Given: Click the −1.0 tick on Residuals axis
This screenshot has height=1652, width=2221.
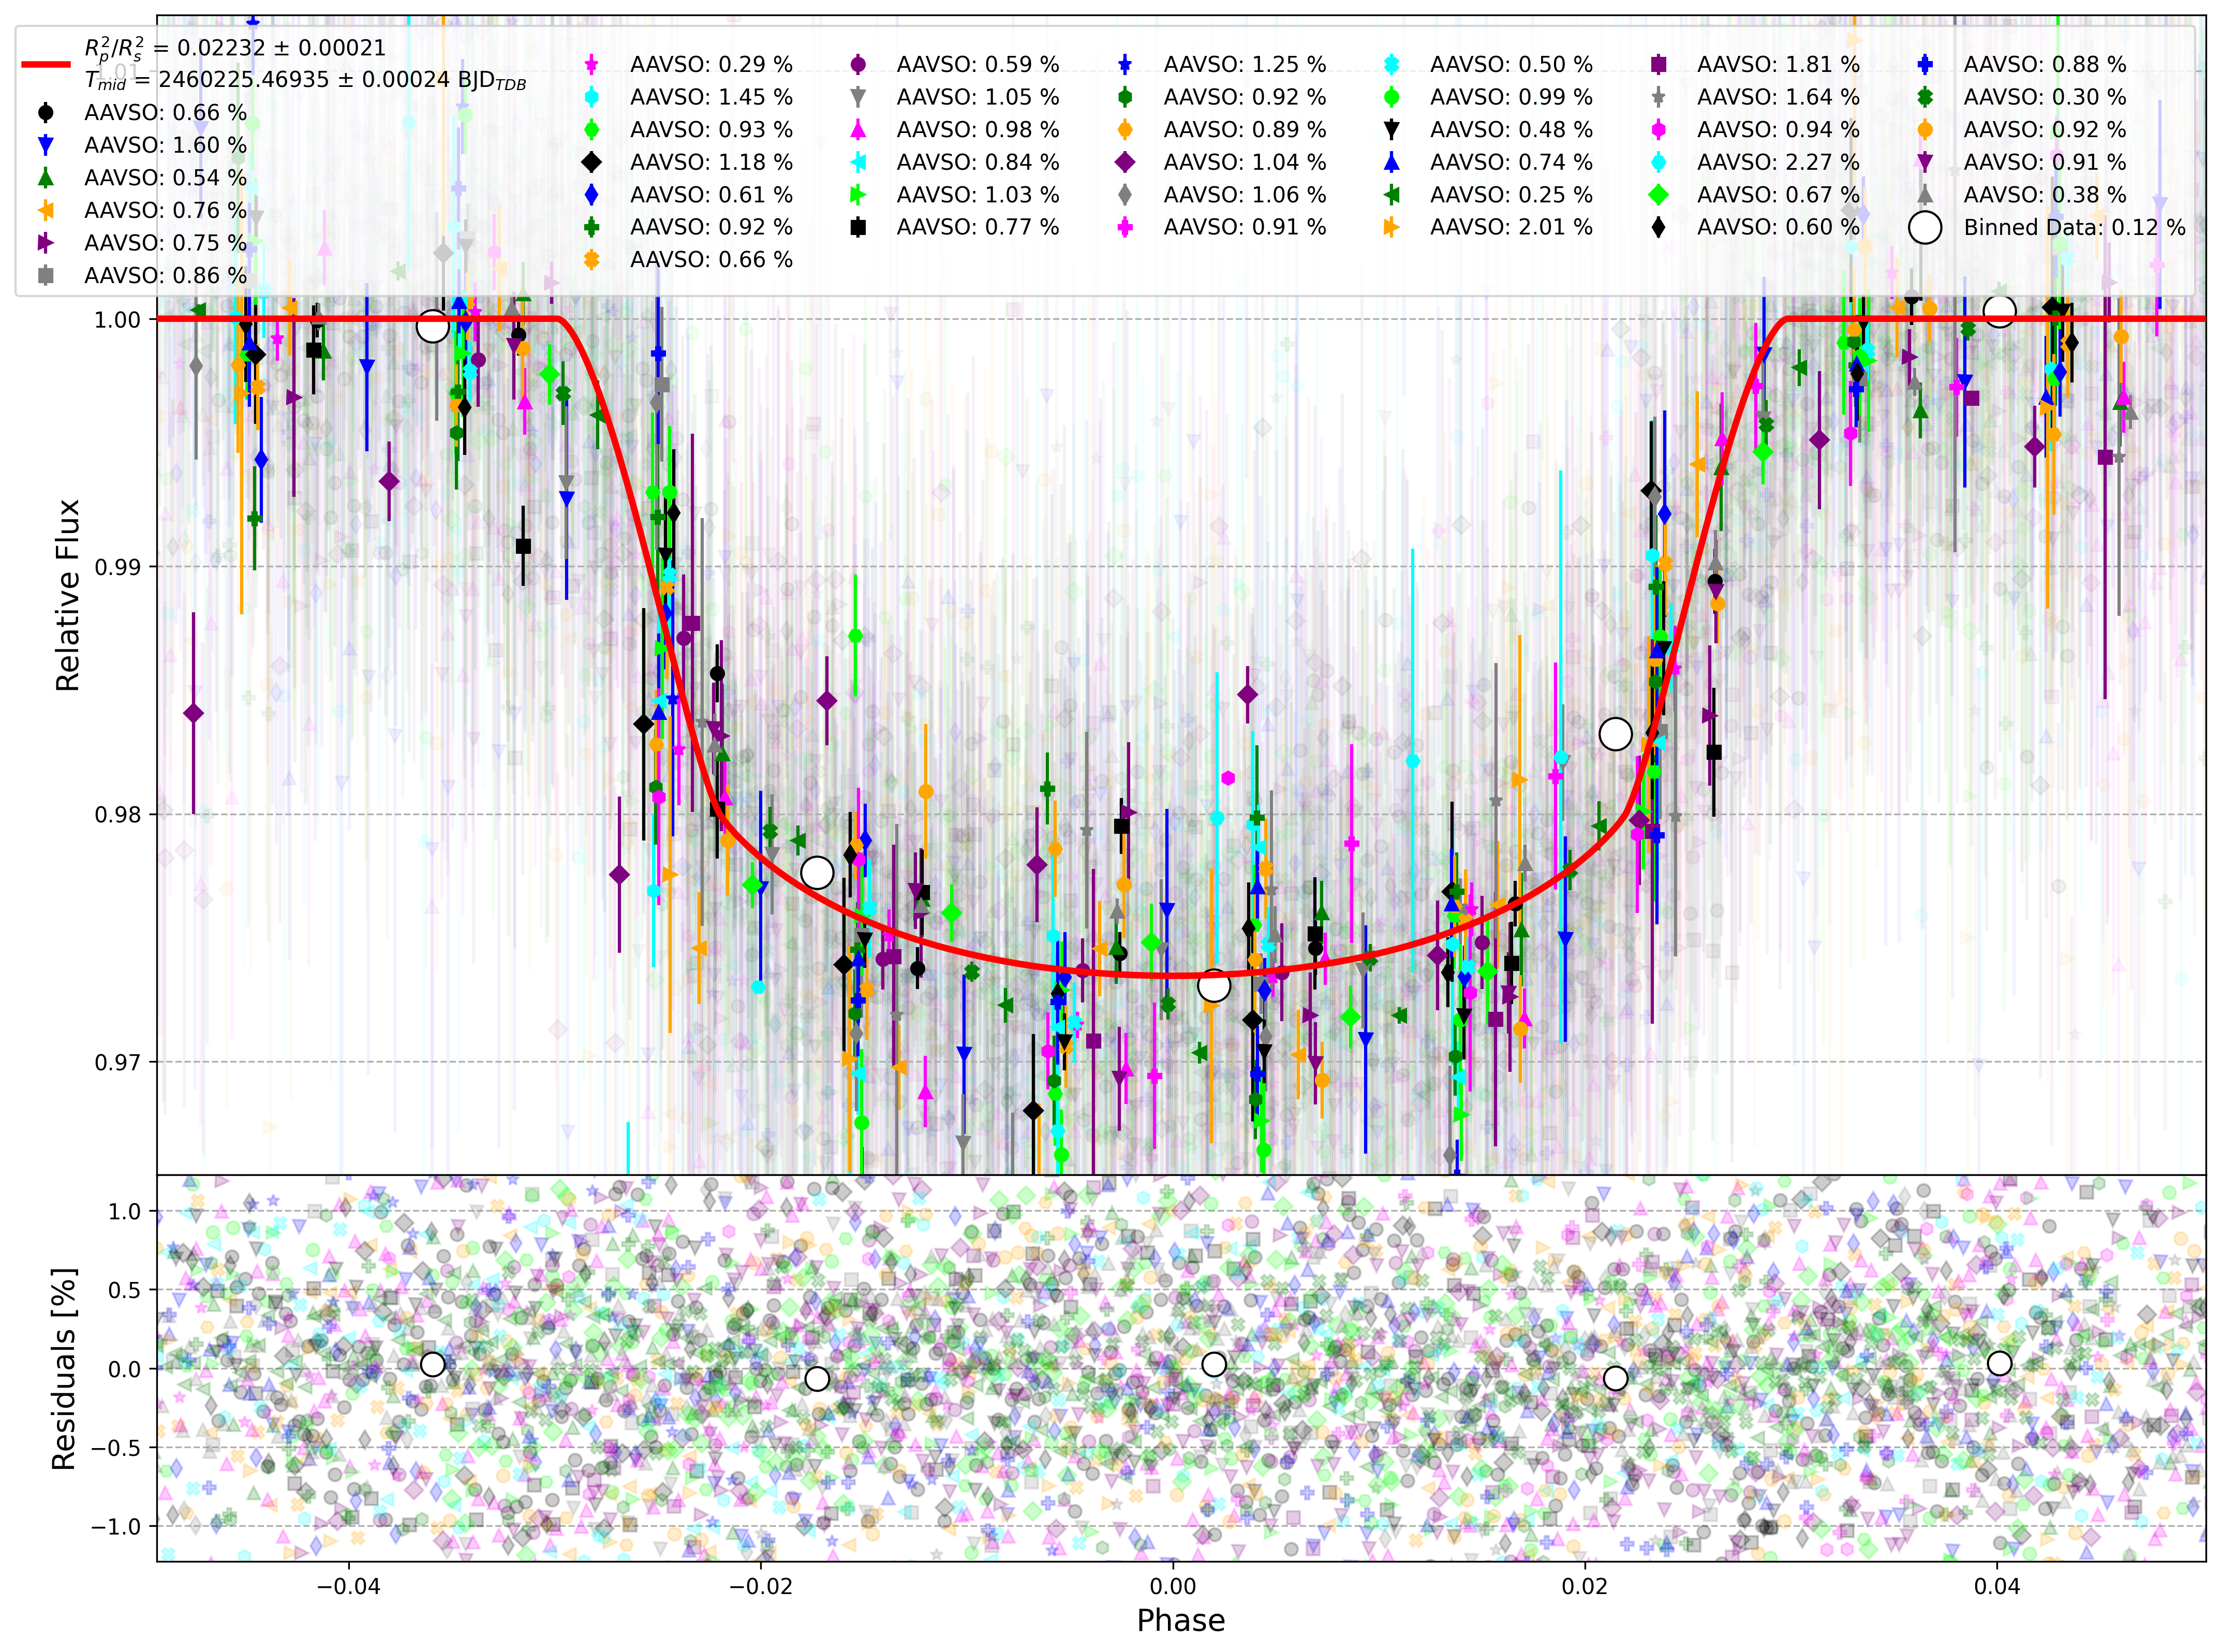Looking at the screenshot, I should point(117,1527).
